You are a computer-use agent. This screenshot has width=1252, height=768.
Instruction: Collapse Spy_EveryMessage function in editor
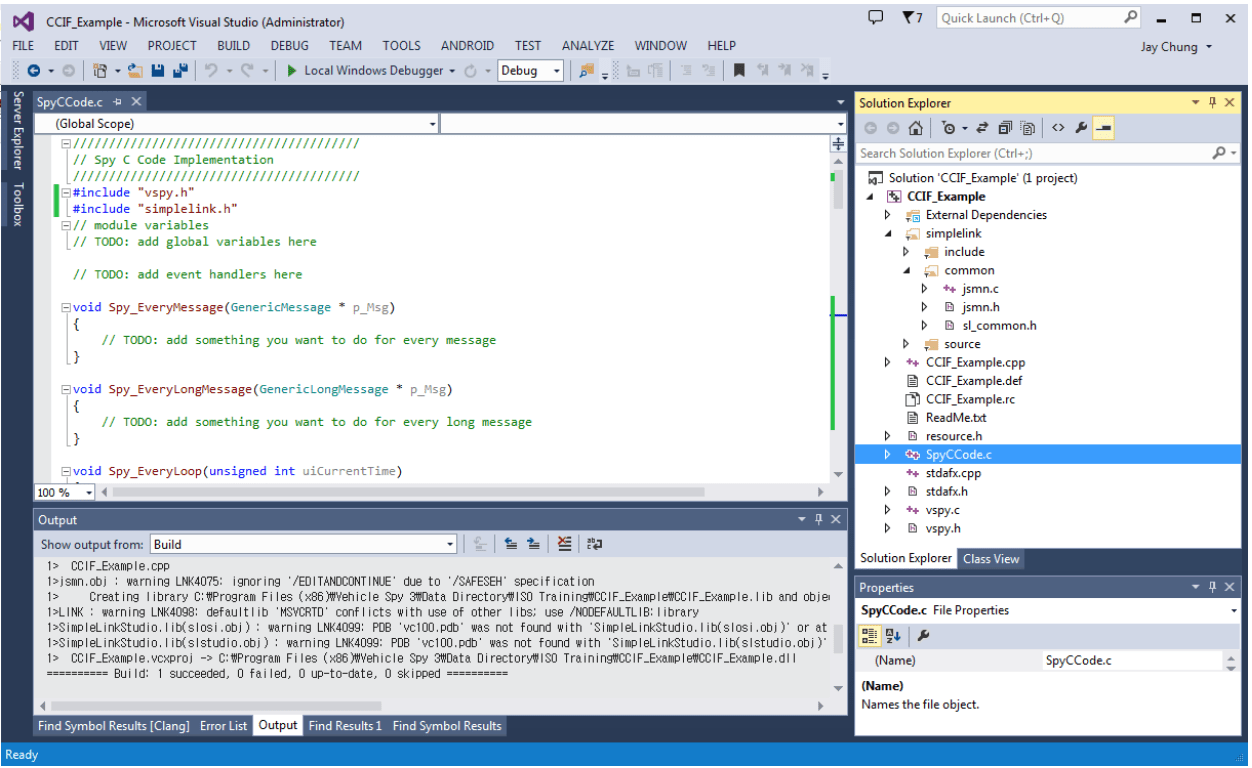coord(65,307)
